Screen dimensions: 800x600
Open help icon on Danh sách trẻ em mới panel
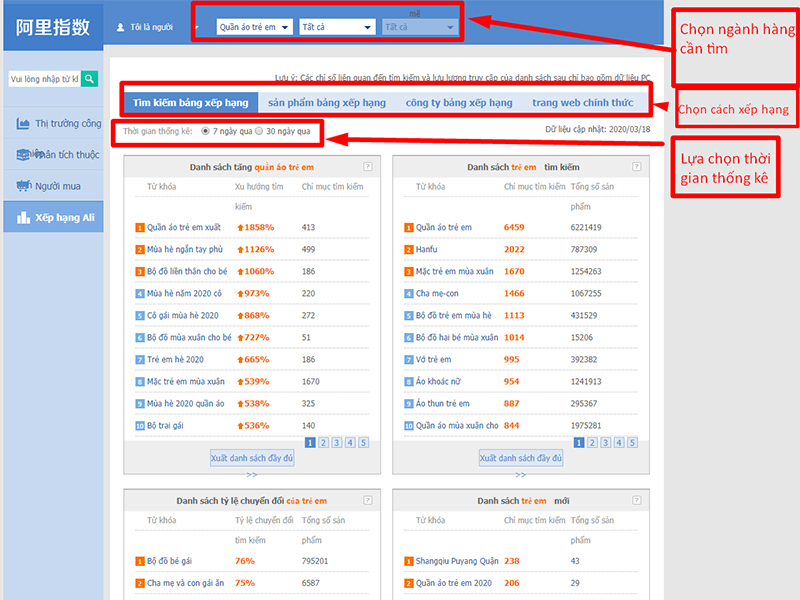637,501
